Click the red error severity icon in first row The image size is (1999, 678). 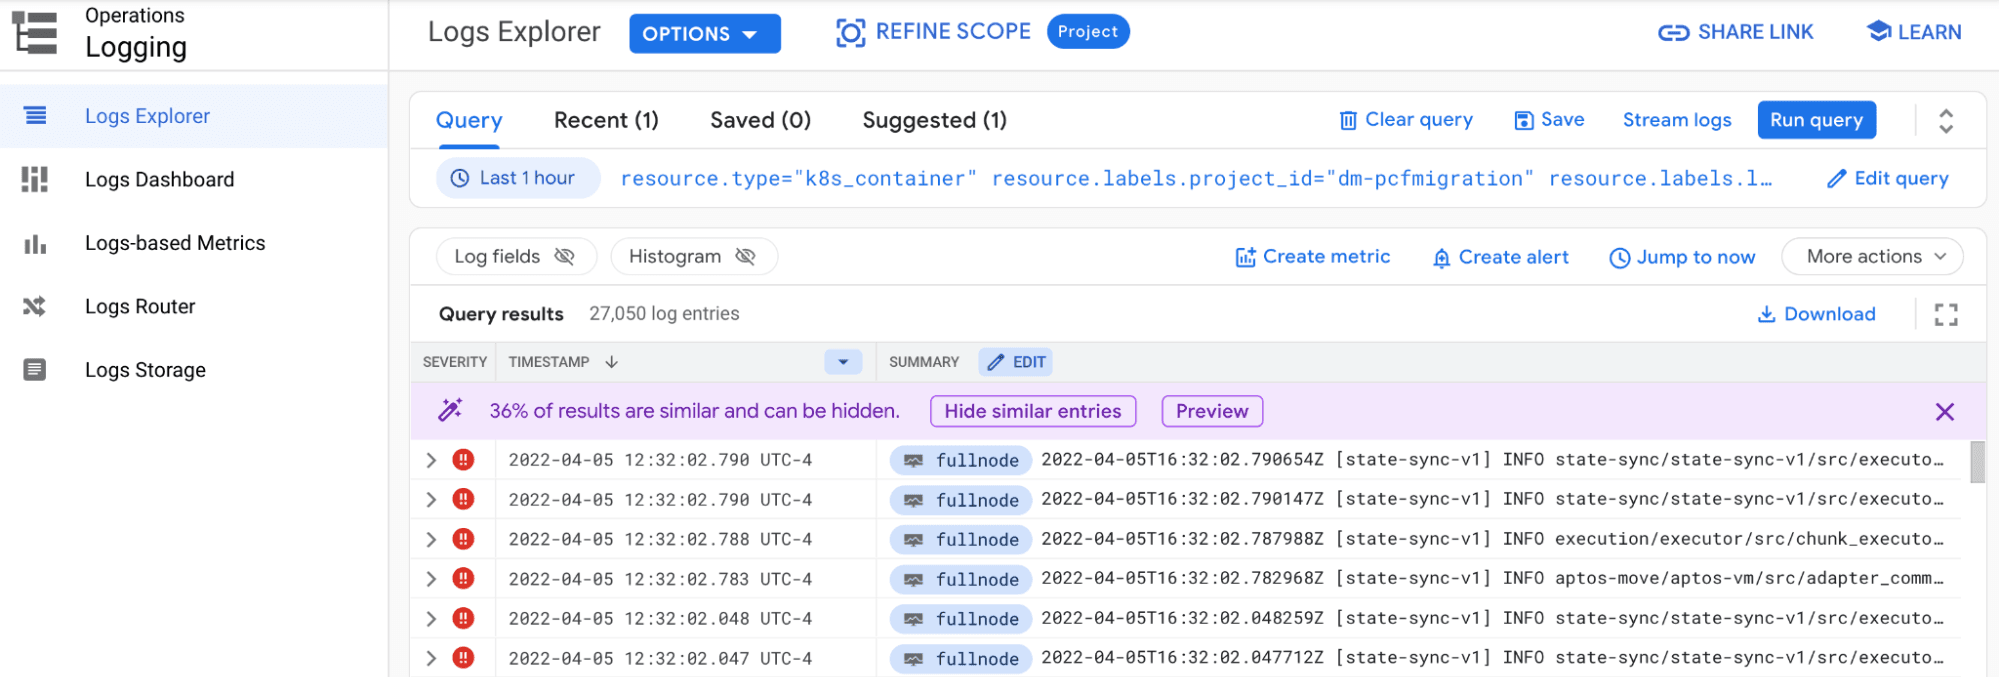pyautogui.click(x=463, y=460)
